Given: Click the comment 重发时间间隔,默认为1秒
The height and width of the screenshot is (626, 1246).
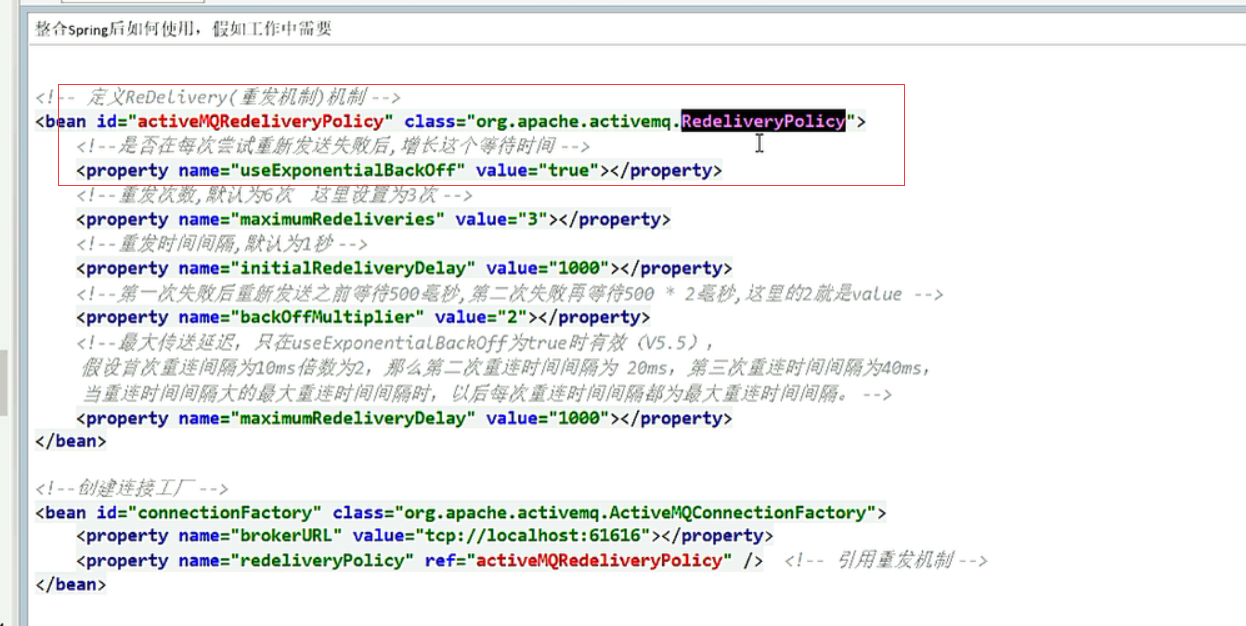Looking at the screenshot, I should 222,244.
